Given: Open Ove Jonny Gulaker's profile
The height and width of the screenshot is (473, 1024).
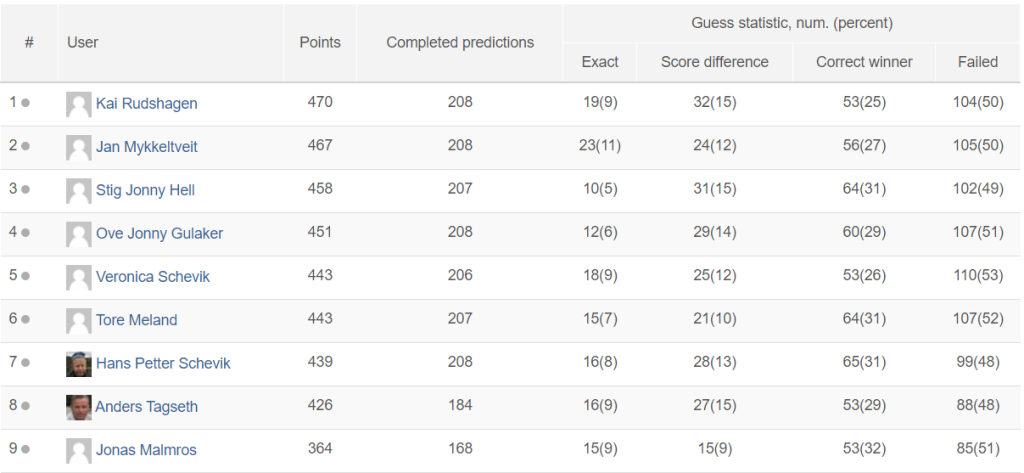Looking at the screenshot, I should pyautogui.click(x=159, y=233).
